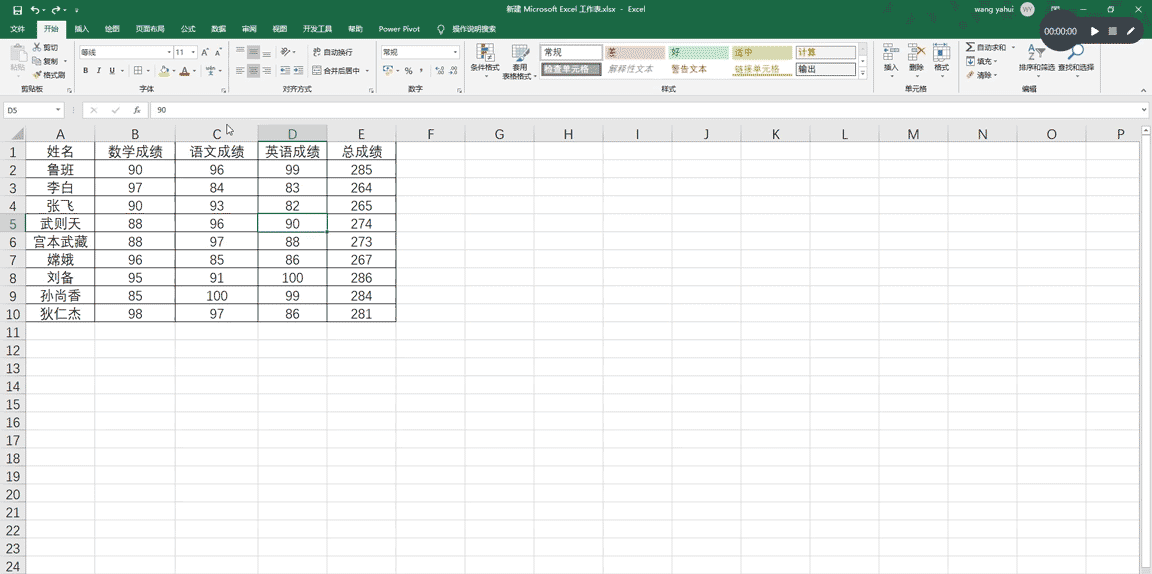Select column header E

pos(361,134)
